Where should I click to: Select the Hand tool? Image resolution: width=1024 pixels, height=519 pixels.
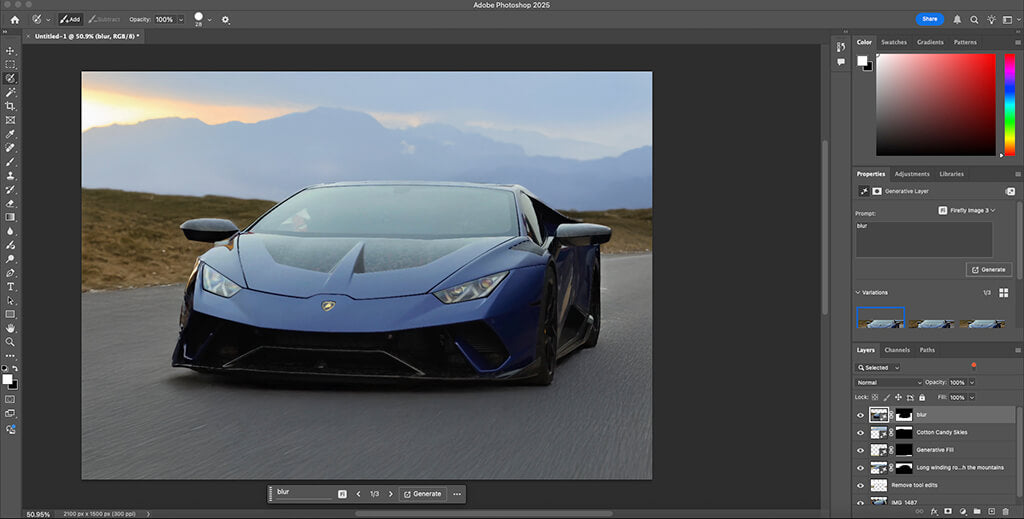pos(10,328)
